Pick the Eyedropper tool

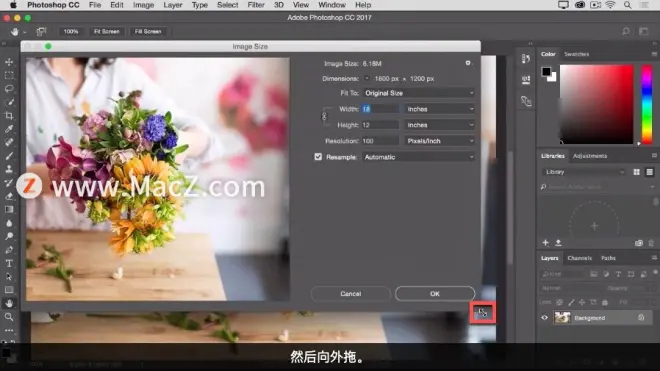coord(9,129)
